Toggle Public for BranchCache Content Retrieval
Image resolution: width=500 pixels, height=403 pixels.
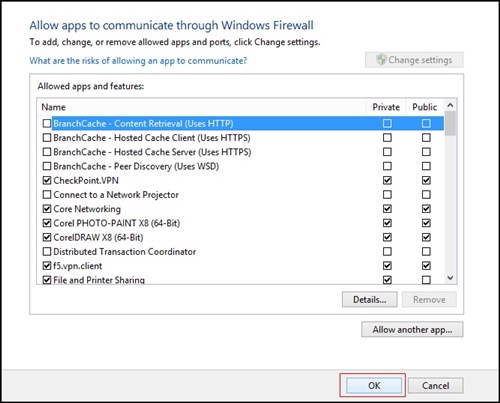[x=426, y=123]
